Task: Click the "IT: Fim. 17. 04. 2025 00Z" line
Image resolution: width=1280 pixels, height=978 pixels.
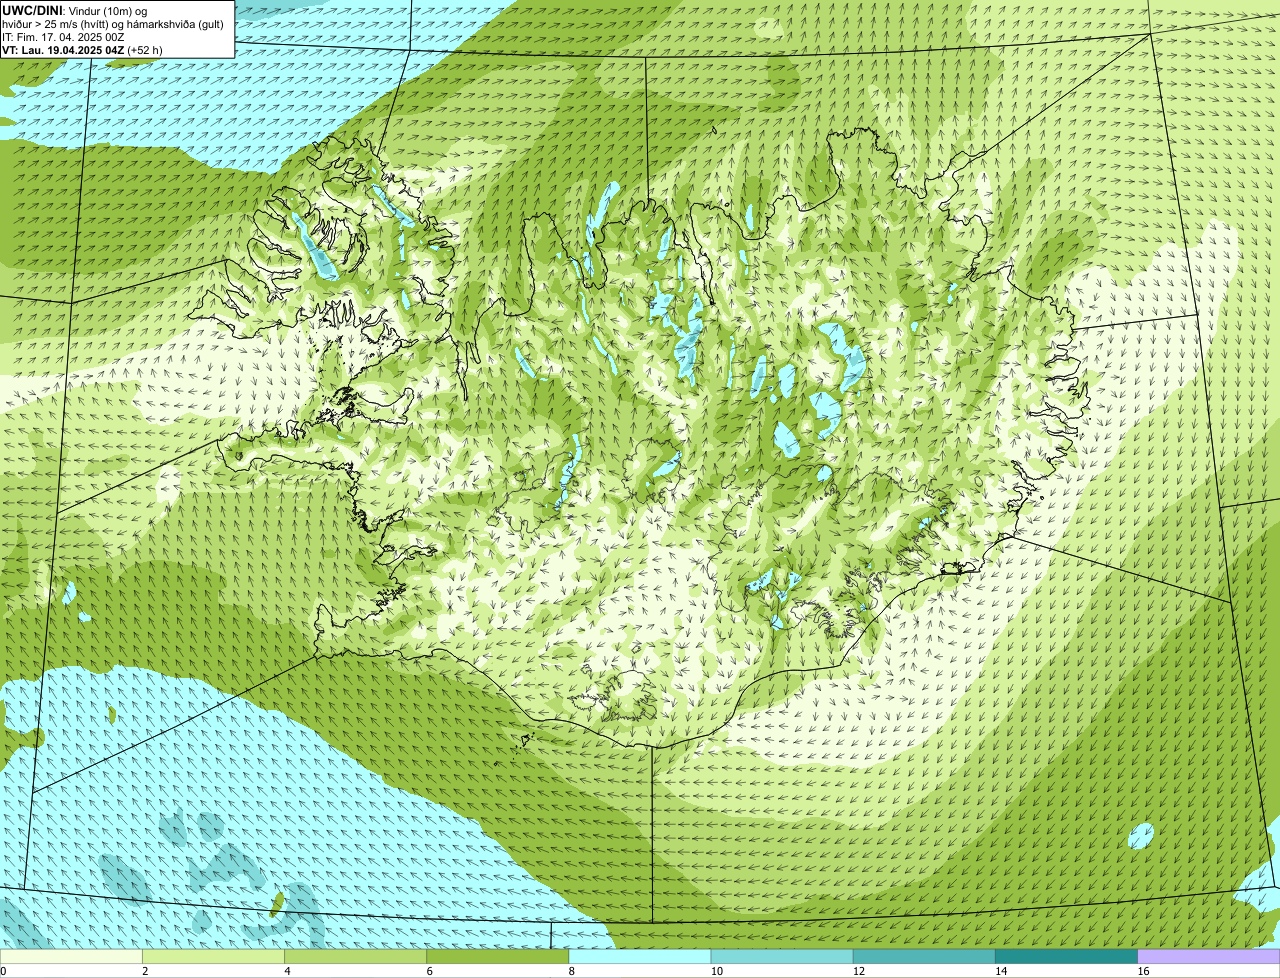Action: coord(65,36)
